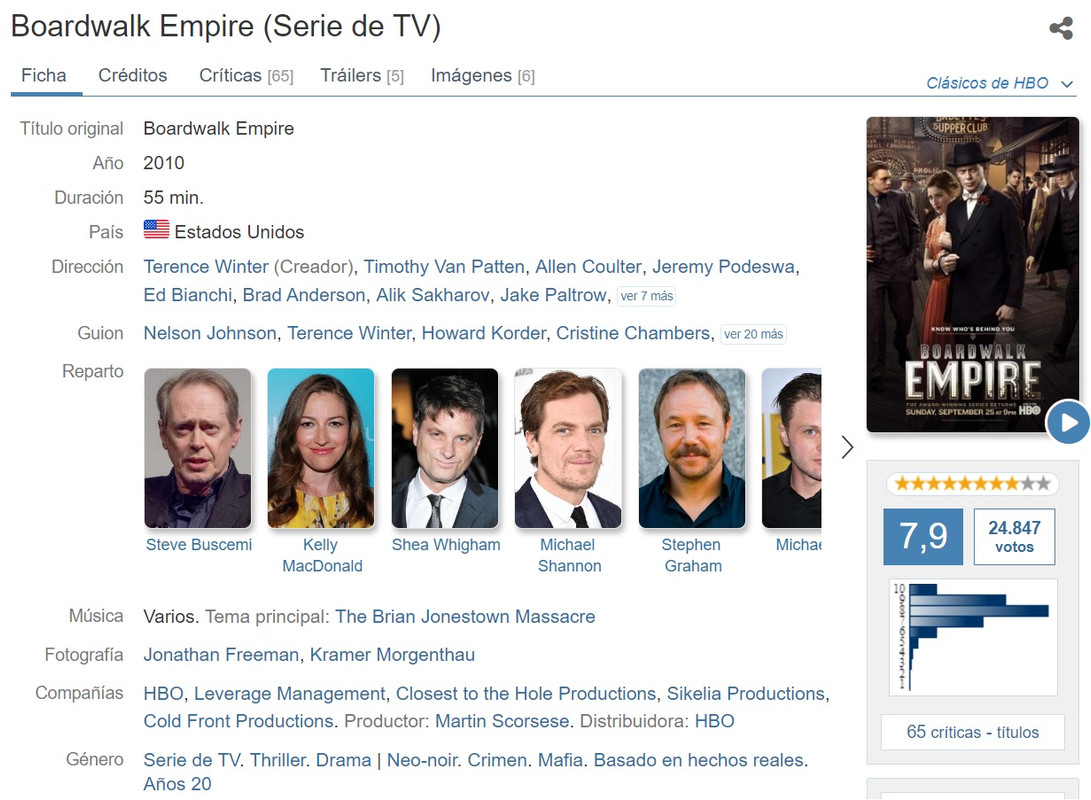Click the 7,9 rating score box

(923, 536)
